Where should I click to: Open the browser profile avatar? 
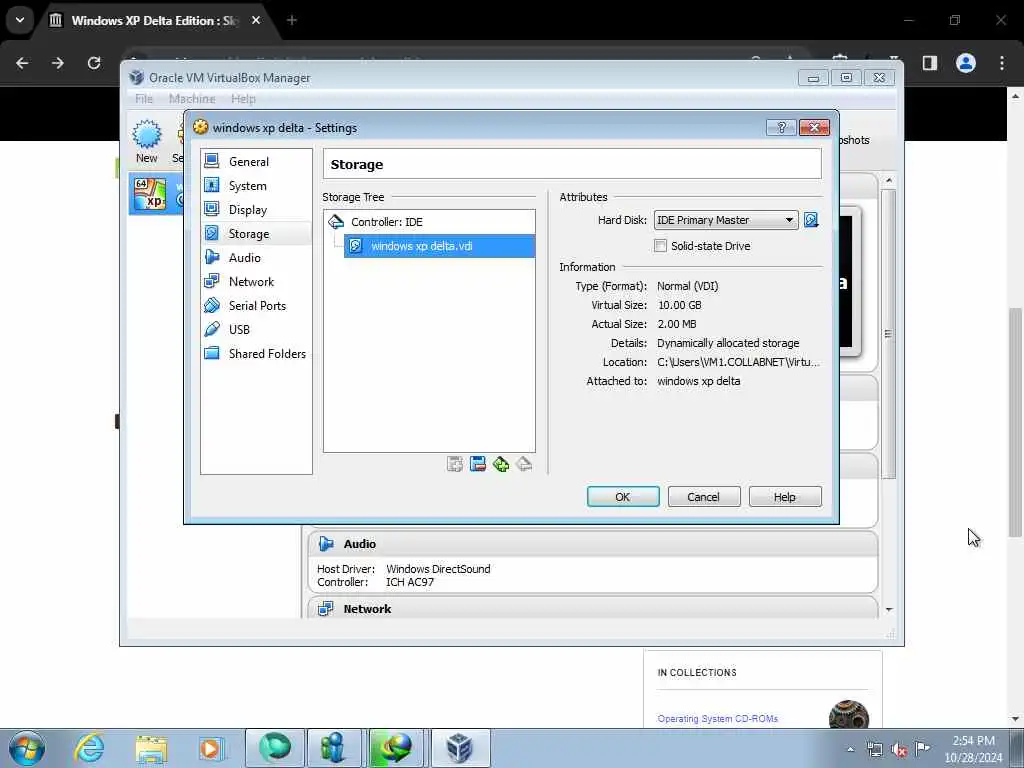[966, 63]
